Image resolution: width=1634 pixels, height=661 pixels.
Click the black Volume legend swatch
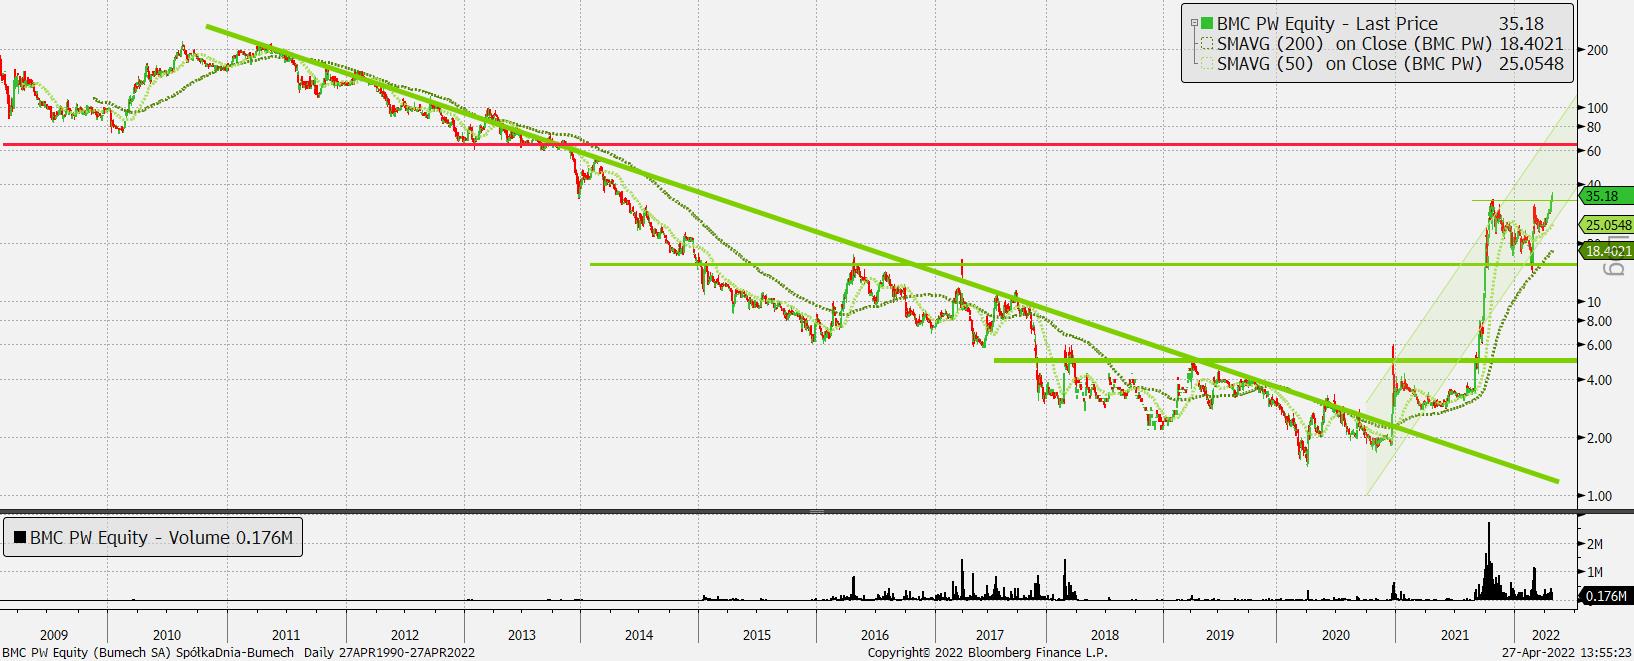pyautogui.click(x=19, y=538)
